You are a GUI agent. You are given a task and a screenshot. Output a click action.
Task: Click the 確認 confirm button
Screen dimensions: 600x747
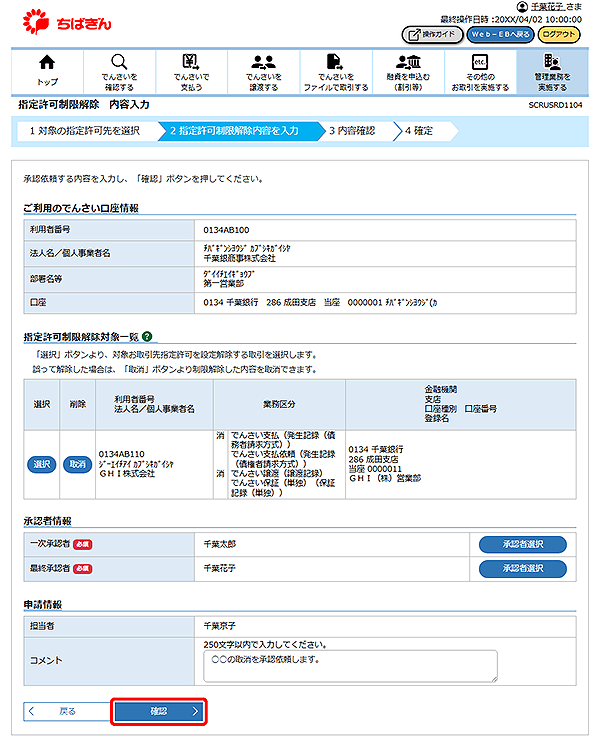click(159, 711)
